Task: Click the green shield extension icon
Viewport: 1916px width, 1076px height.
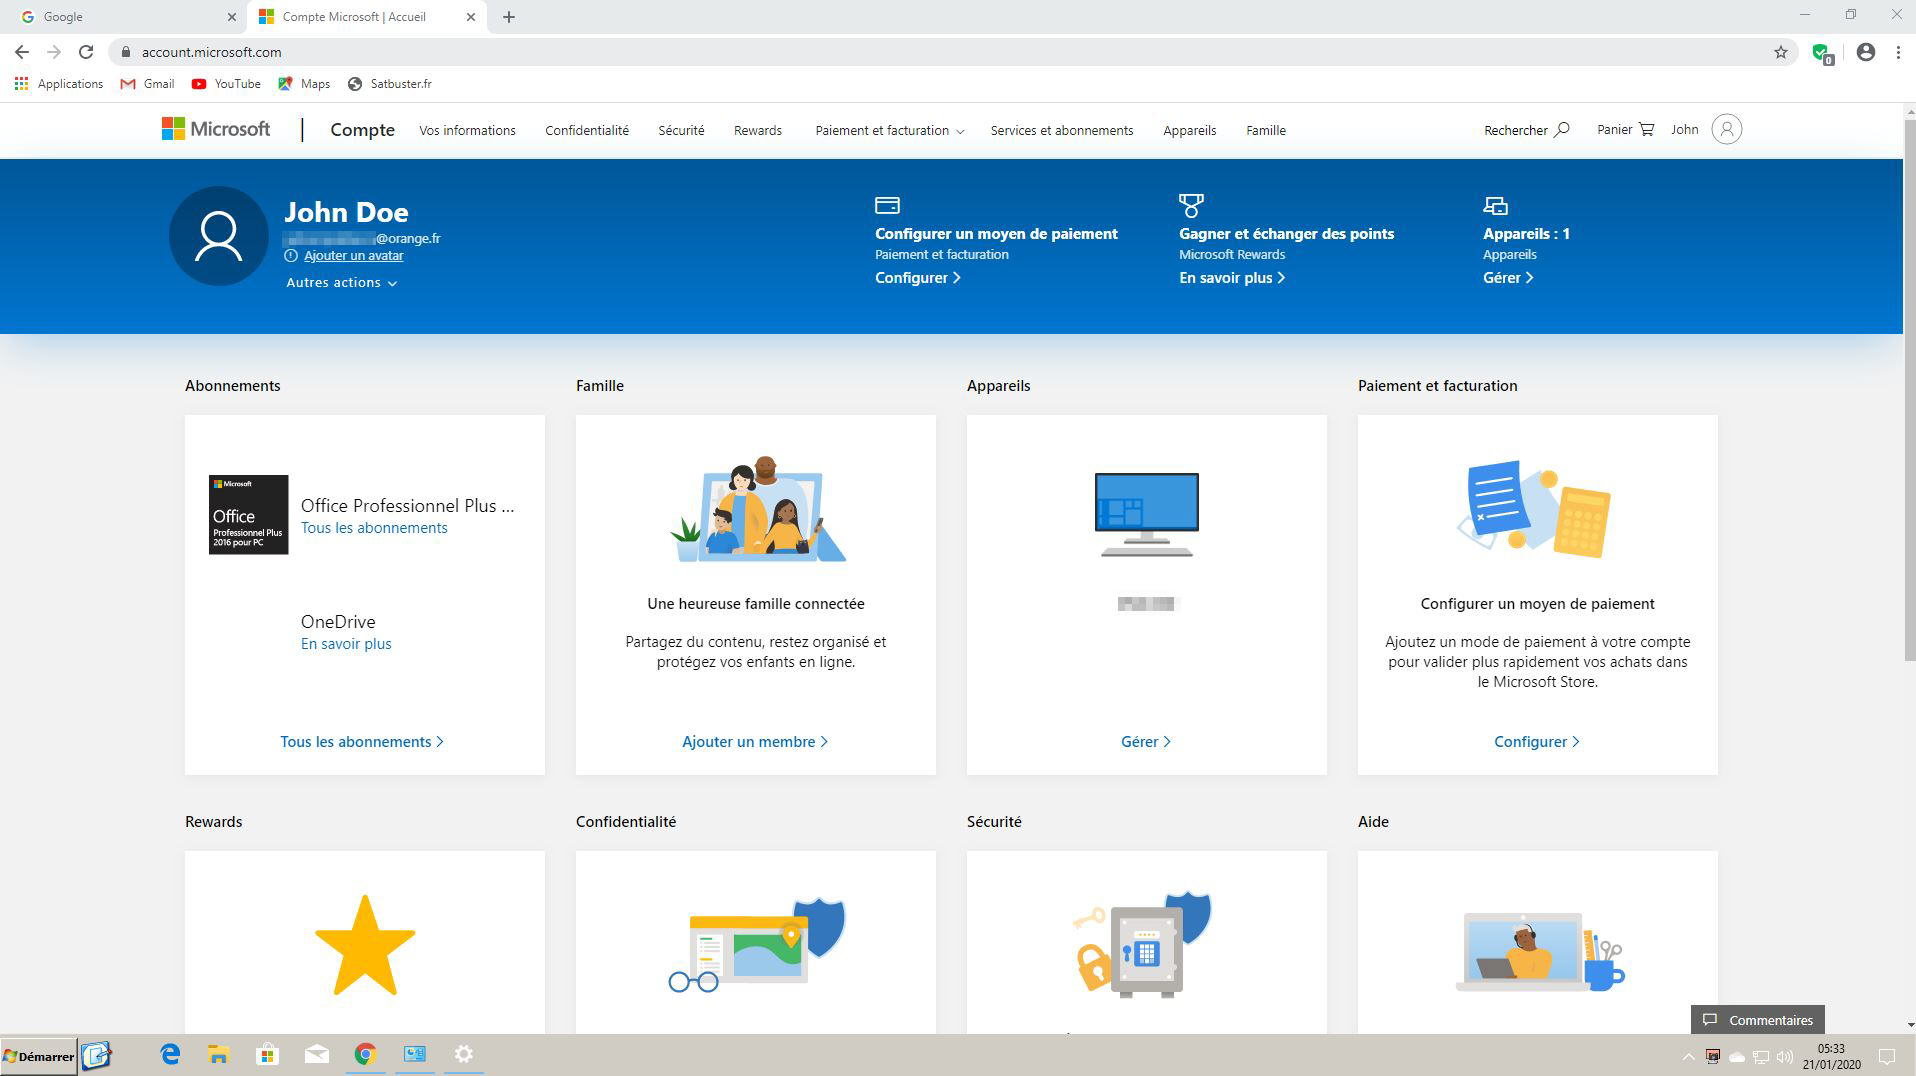Action: tap(1822, 53)
